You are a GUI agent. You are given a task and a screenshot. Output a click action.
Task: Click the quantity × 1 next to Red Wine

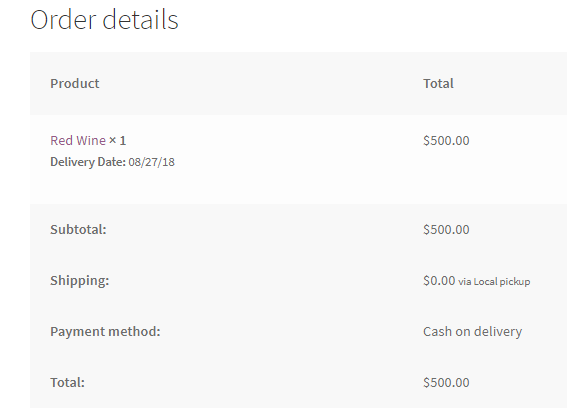click(117, 140)
